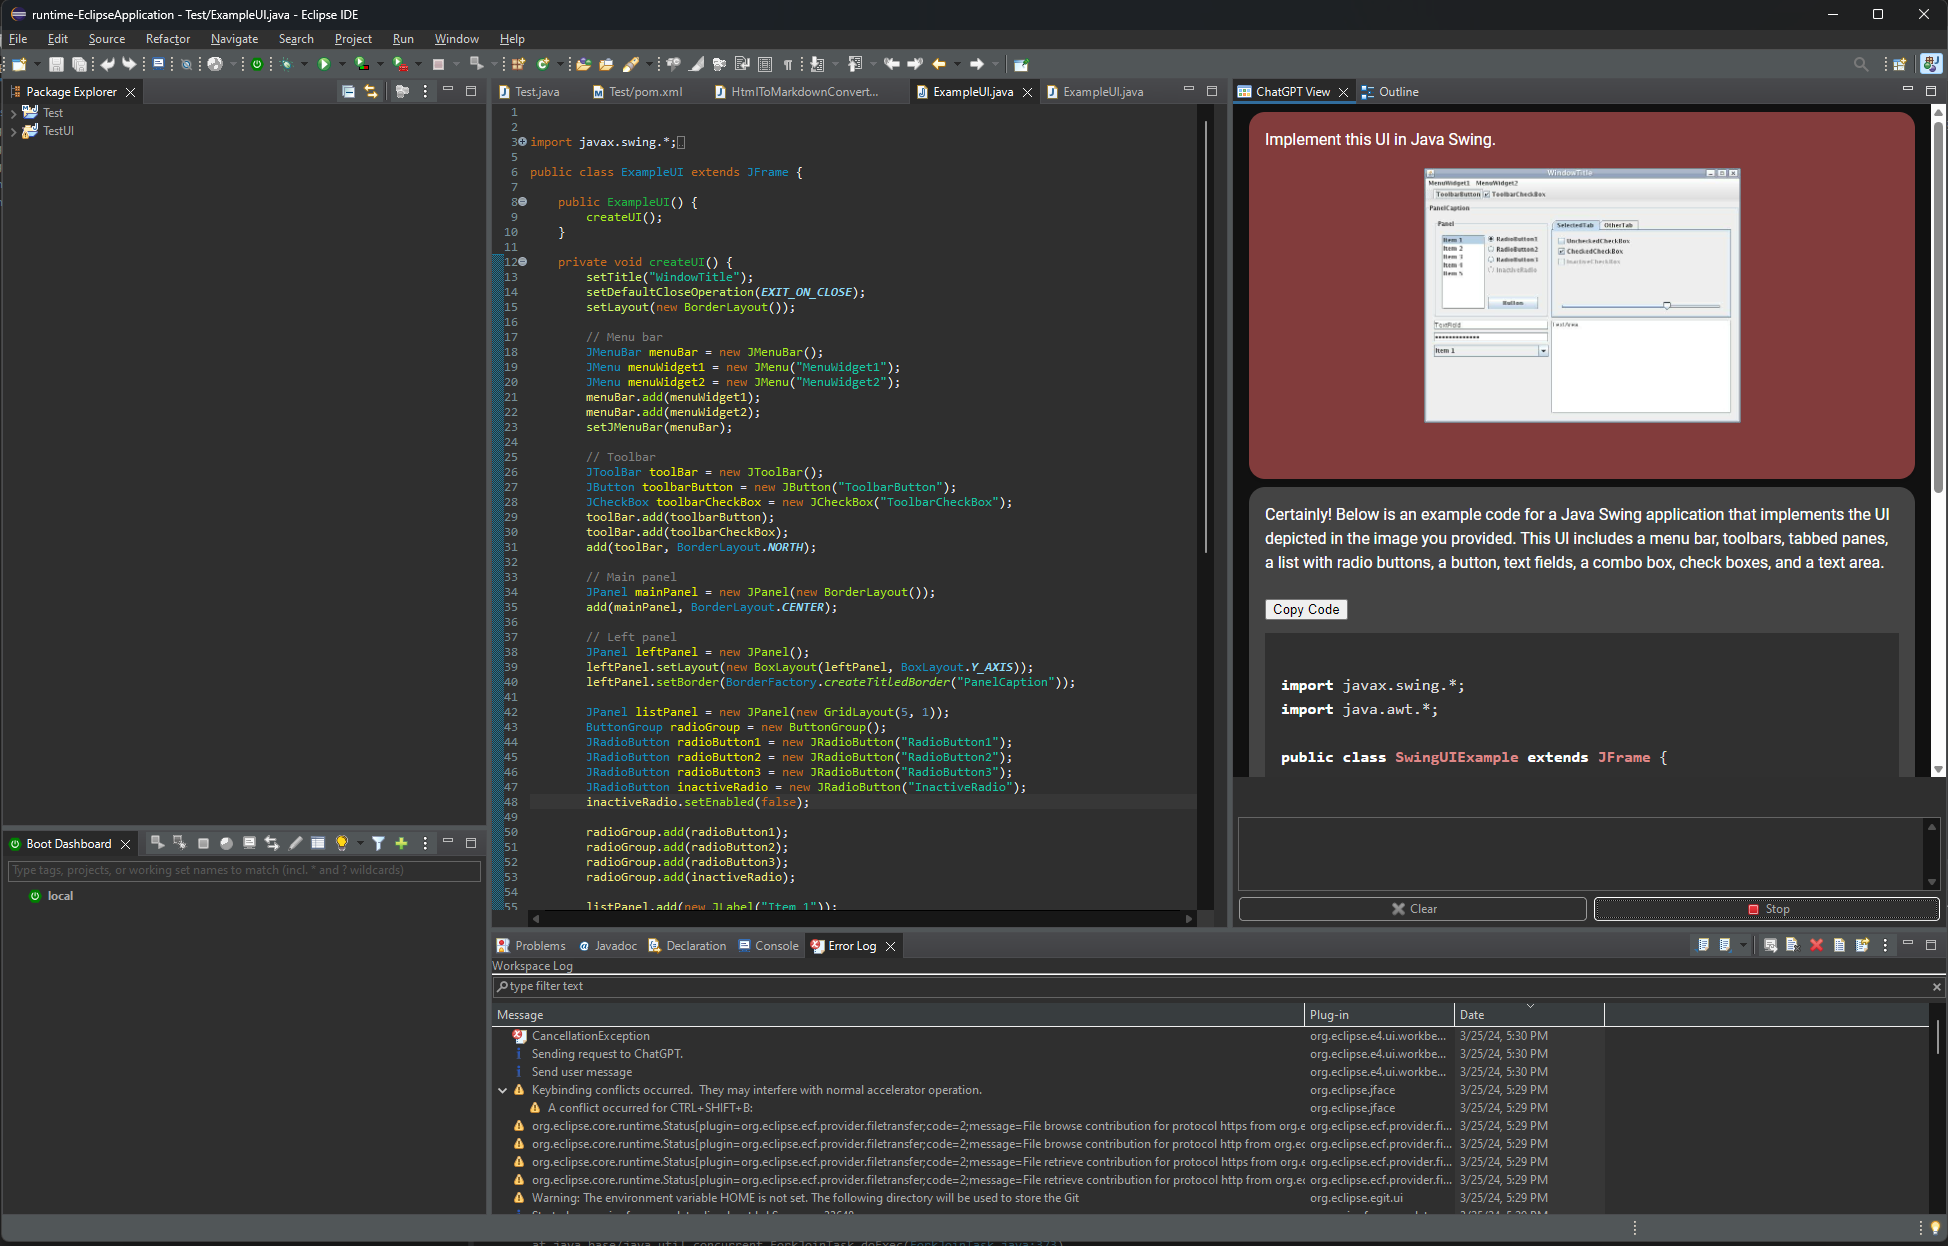1948x1246 pixels.
Task: Click Link with Editor in Package Explorer
Action: (371, 91)
